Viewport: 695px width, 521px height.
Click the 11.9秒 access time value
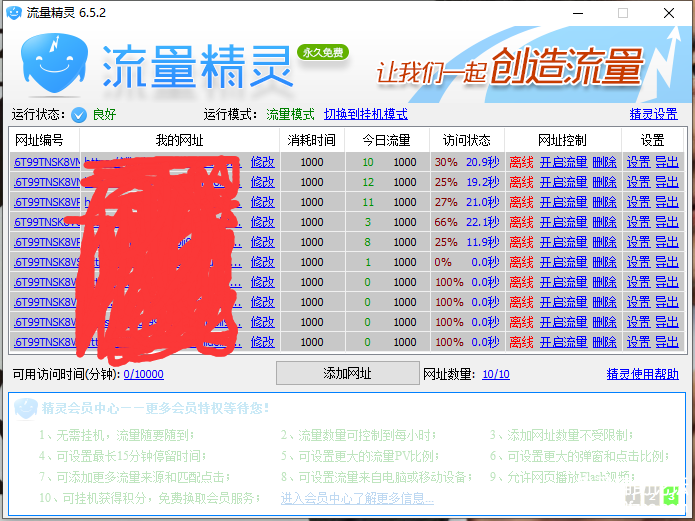482,242
